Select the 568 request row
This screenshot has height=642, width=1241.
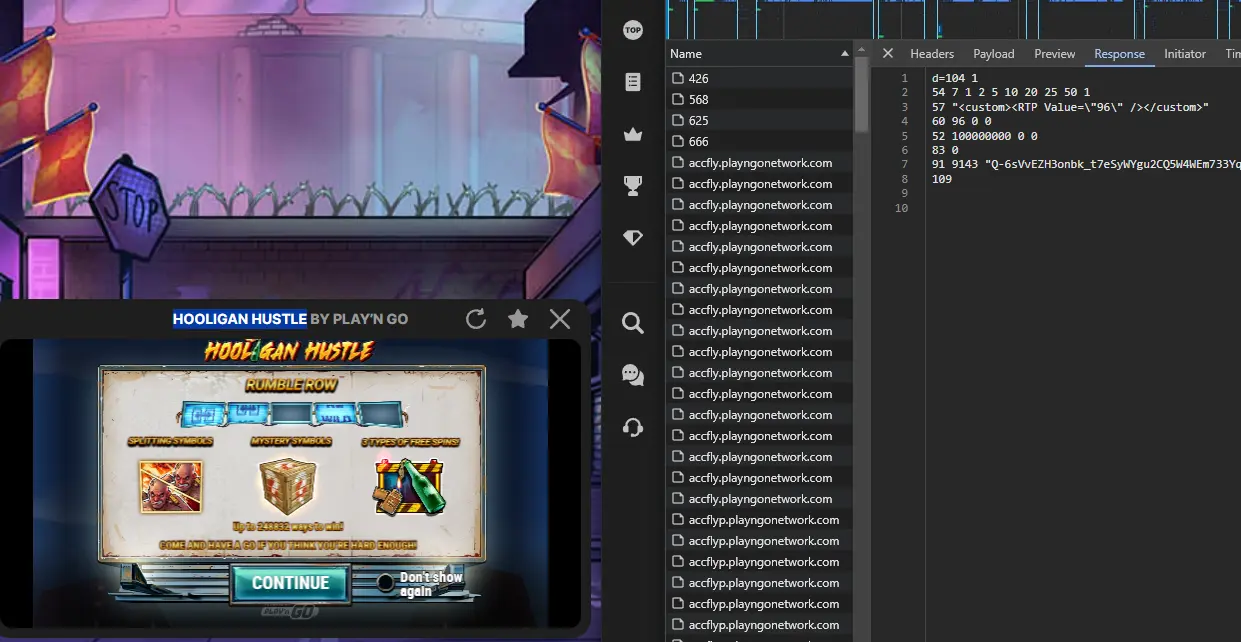click(760, 99)
